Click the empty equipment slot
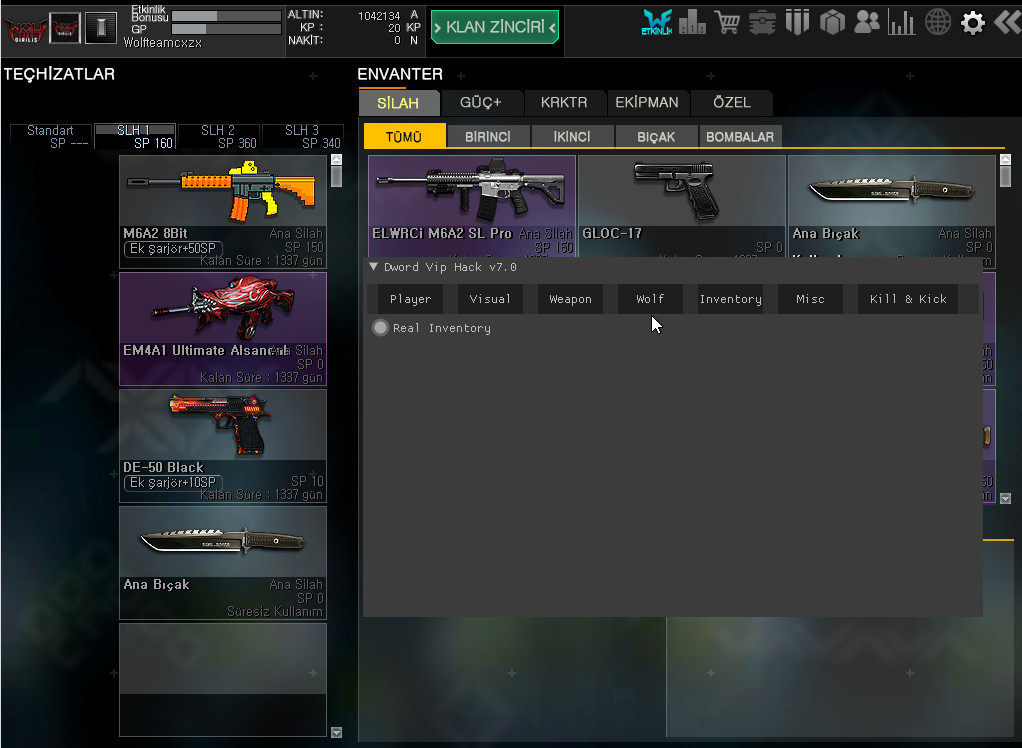The image size is (1022, 748). coord(223,680)
